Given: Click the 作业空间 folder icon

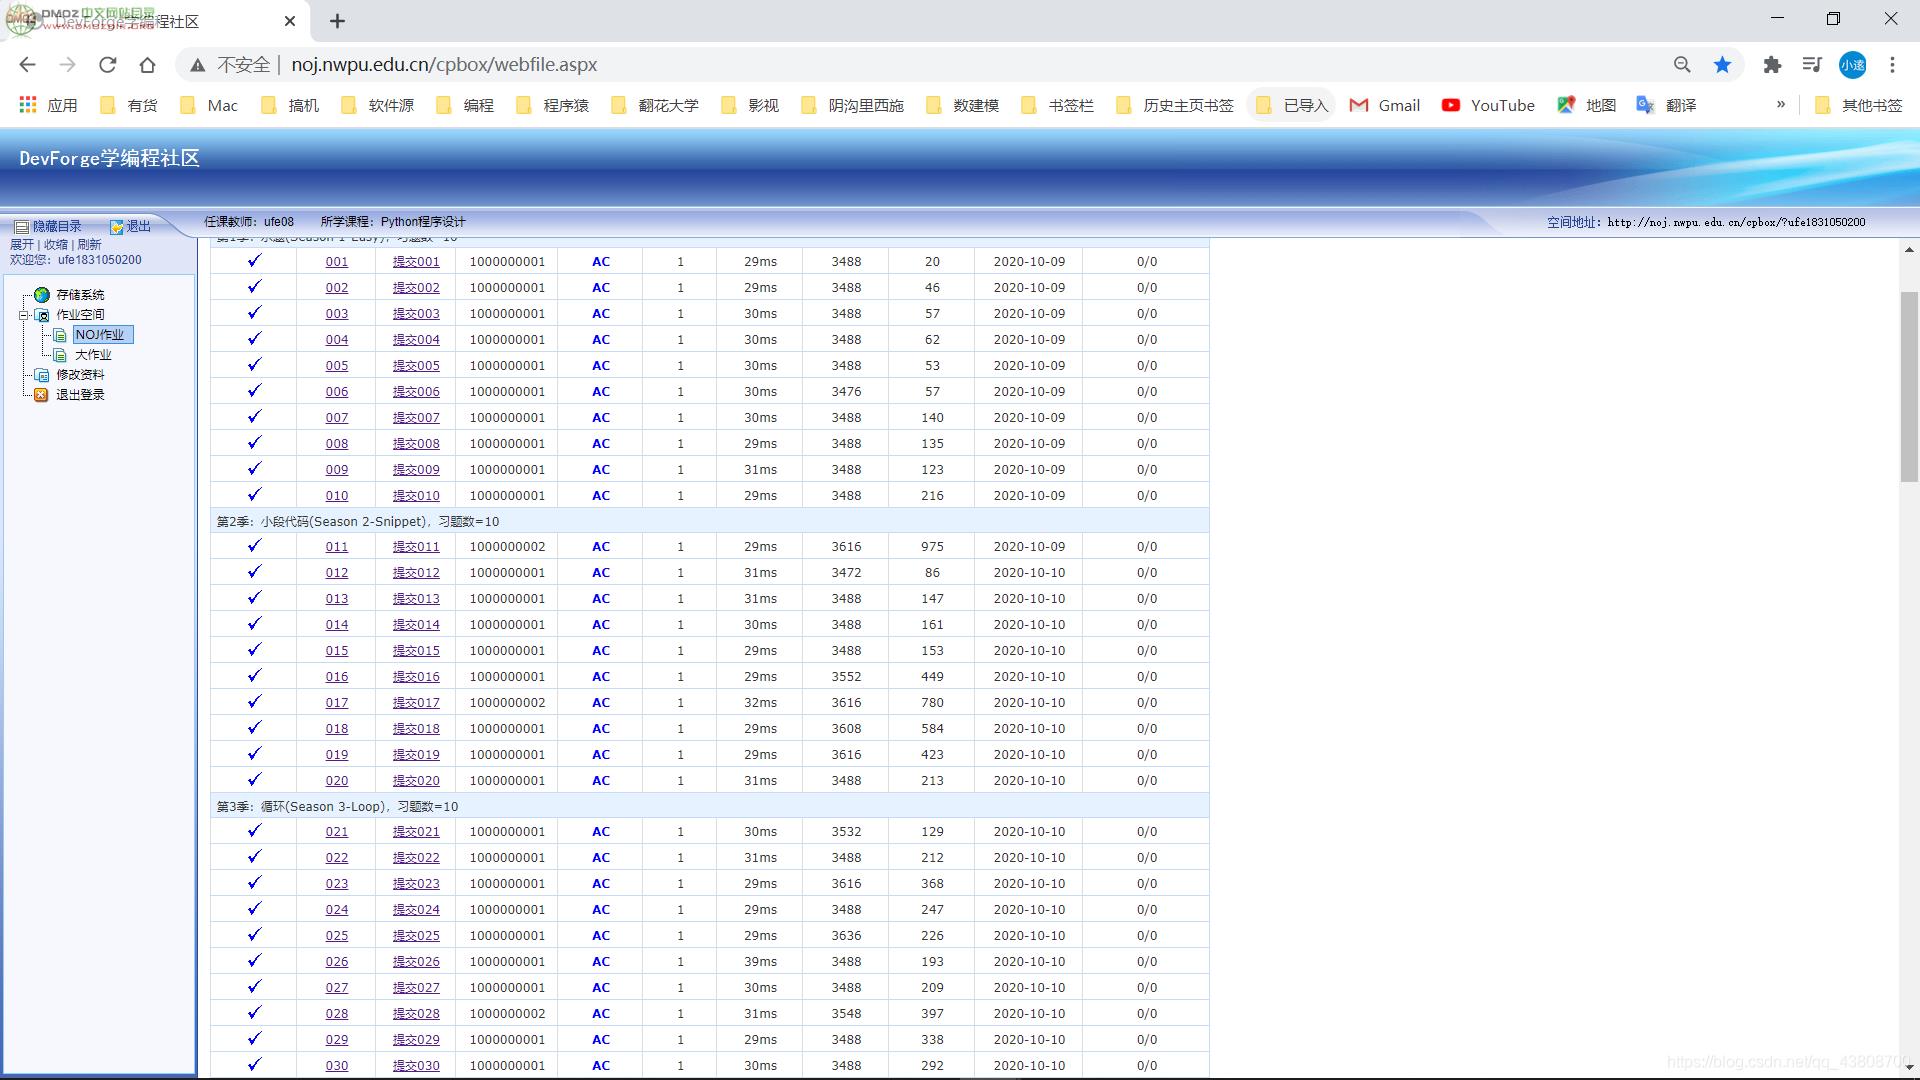Looking at the screenshot, I should point(42,315).
